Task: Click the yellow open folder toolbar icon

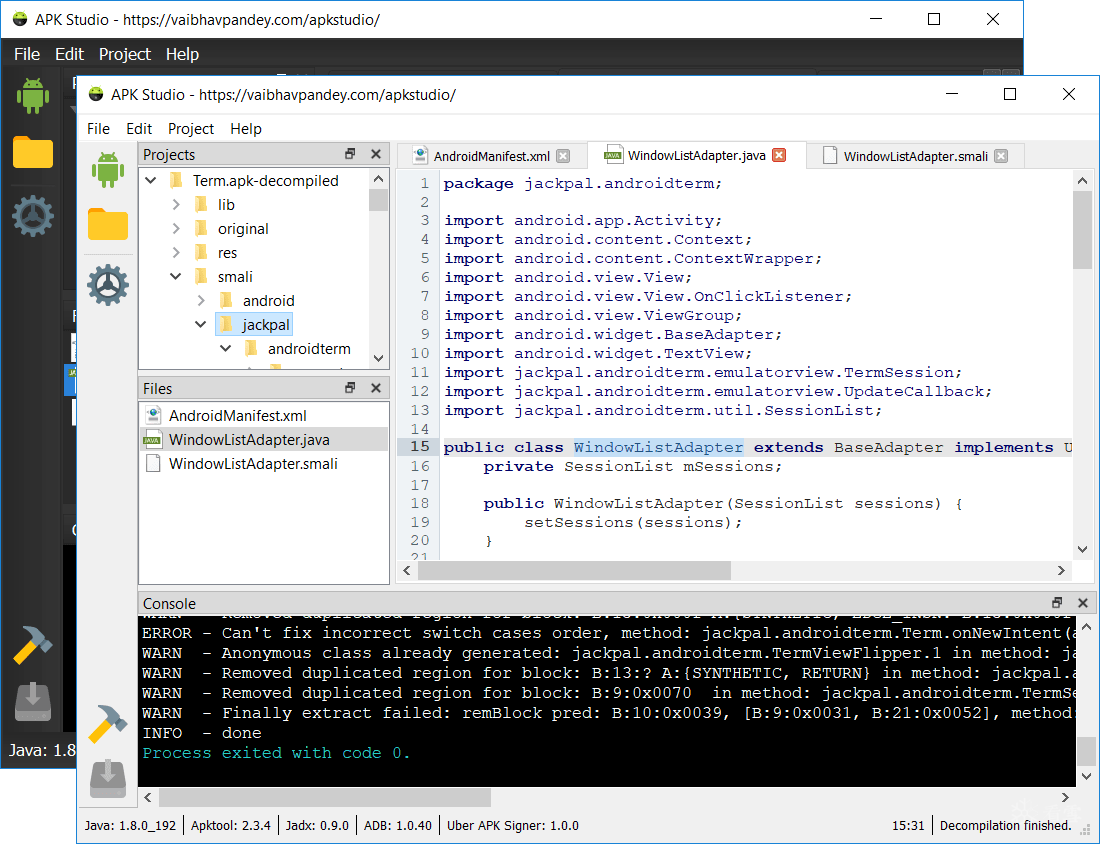Action: [108, 225]
